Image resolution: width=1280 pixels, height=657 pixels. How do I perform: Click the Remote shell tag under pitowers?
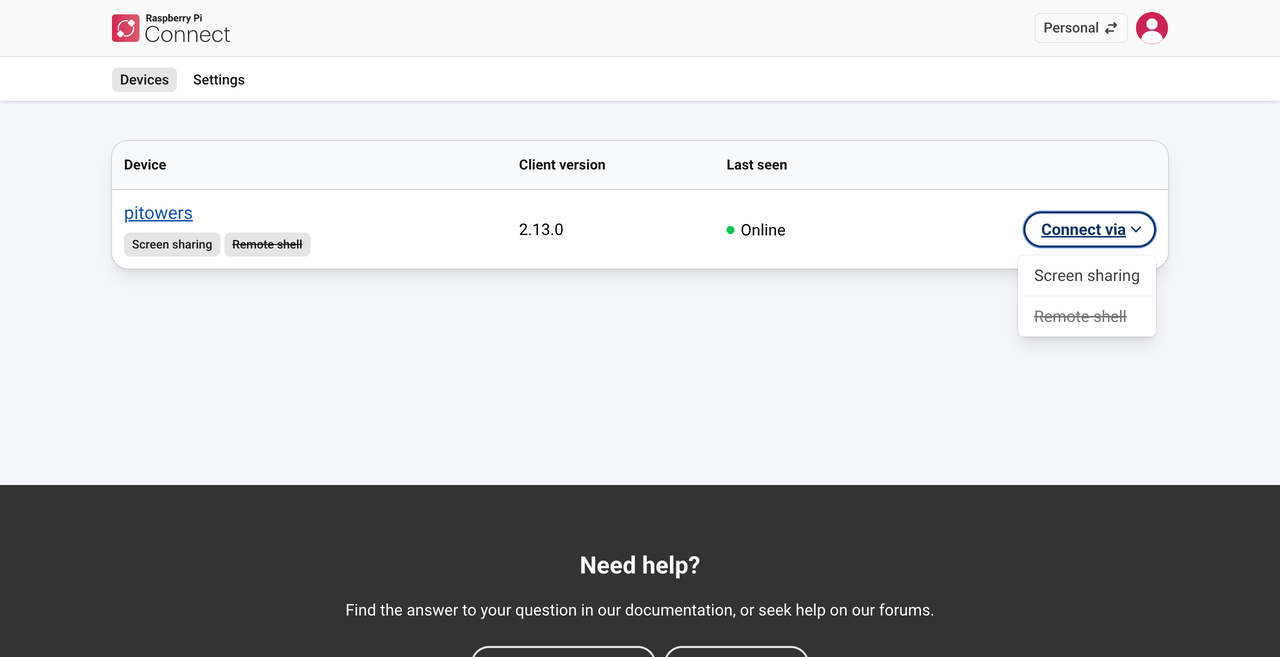click(x=267, y=244)
